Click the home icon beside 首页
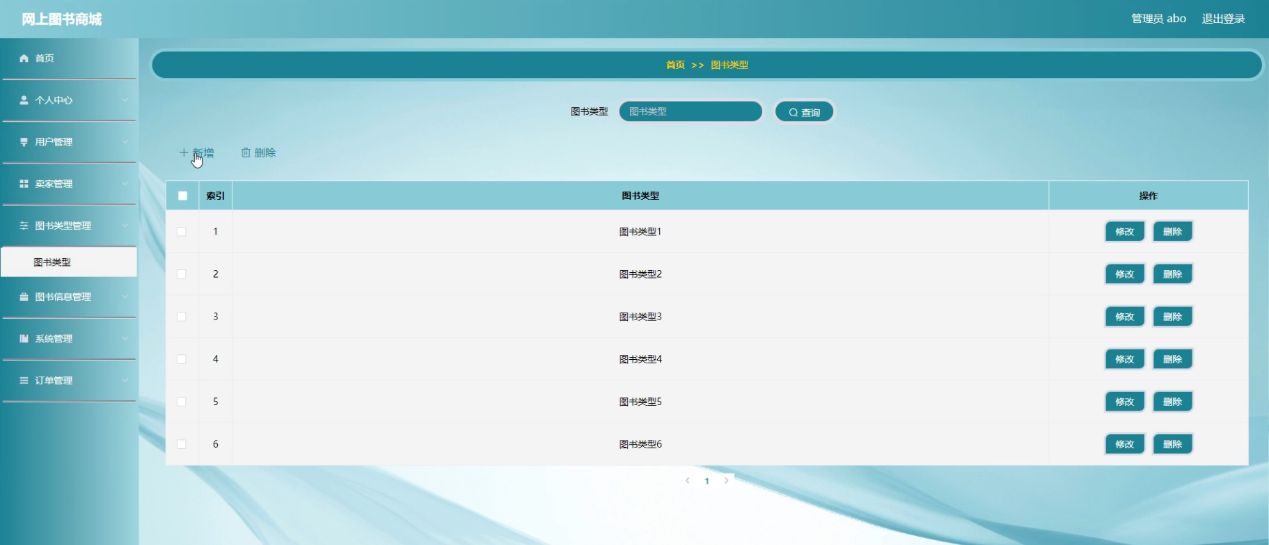The image size is (1269, 545). click(25, 59)
